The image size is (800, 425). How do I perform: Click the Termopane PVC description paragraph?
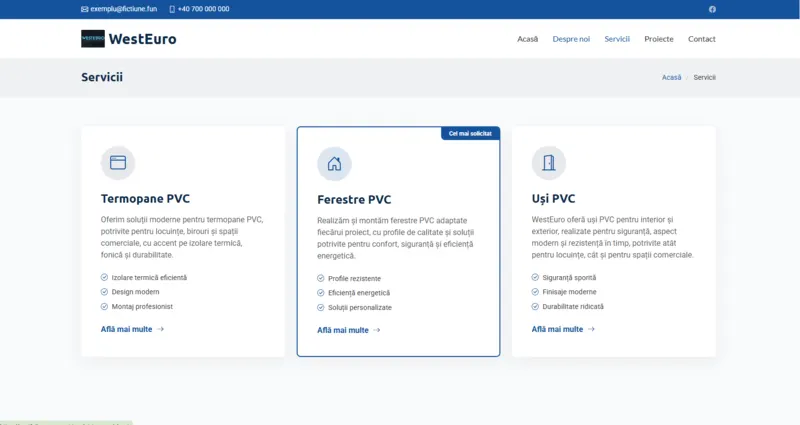pos(182,237)
